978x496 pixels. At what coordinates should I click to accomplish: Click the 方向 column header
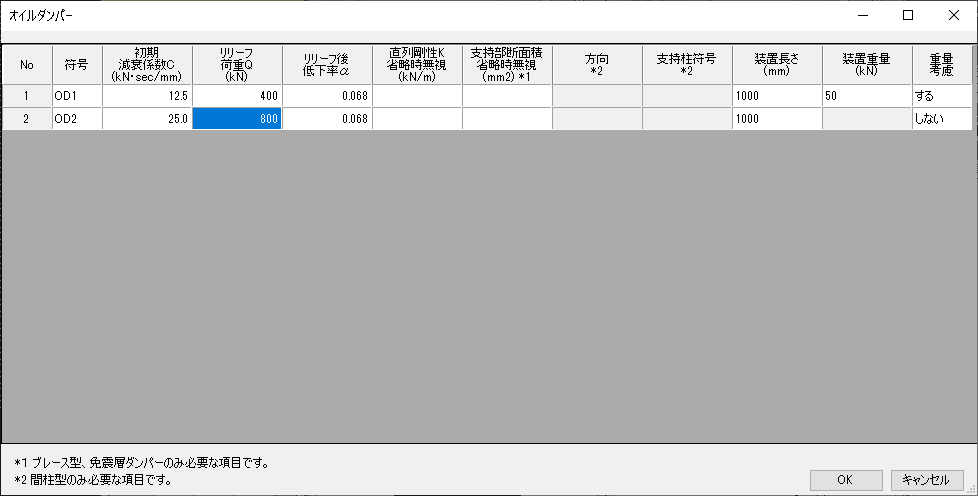pos(597,65)
